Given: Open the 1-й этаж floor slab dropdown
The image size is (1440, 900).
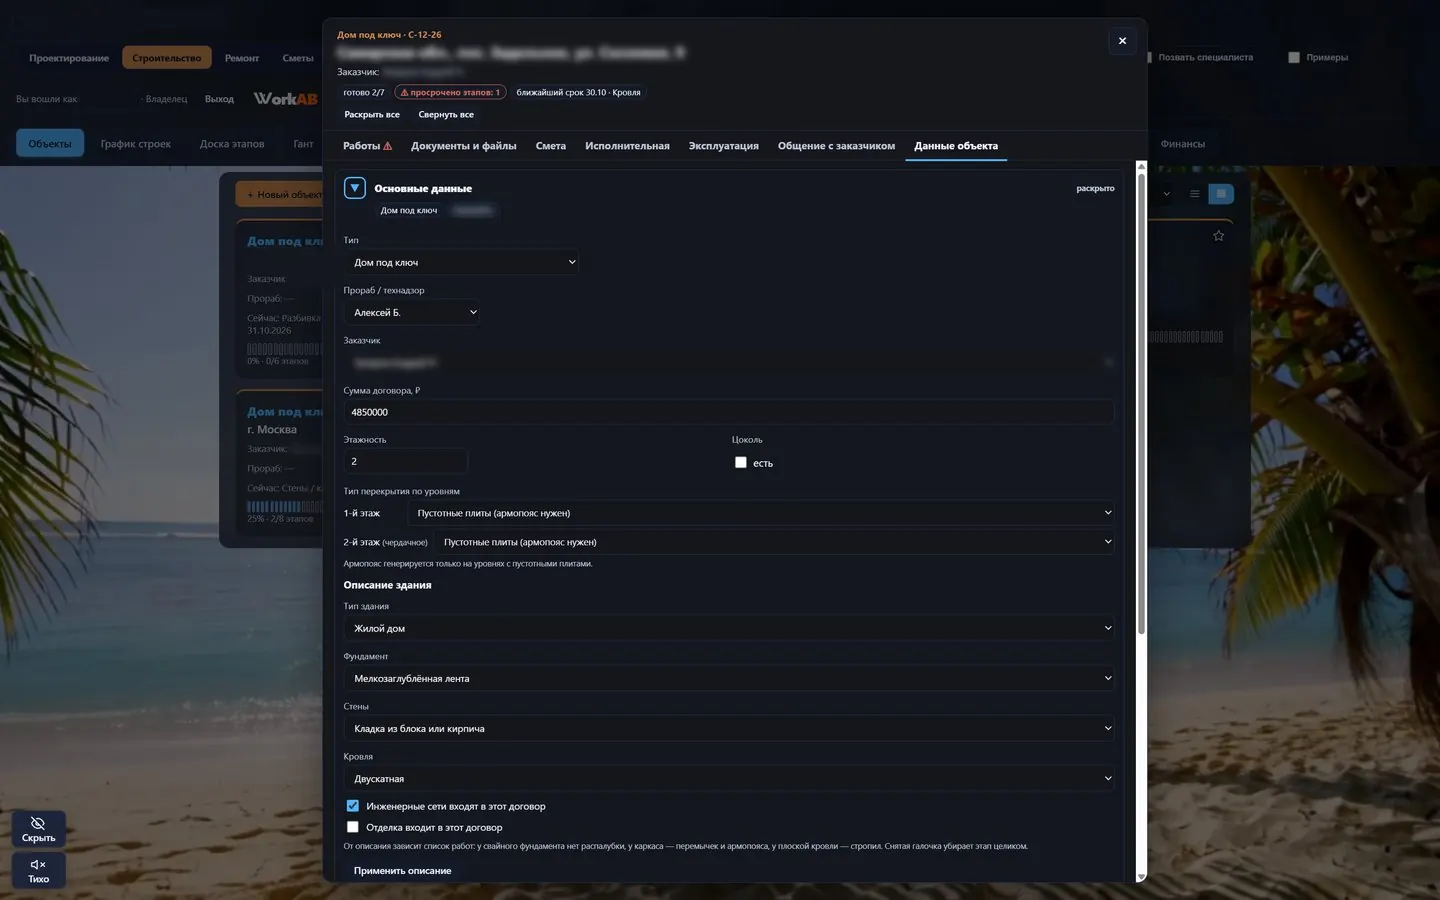Looking at the screenshot, I should [x=761, y=513].
